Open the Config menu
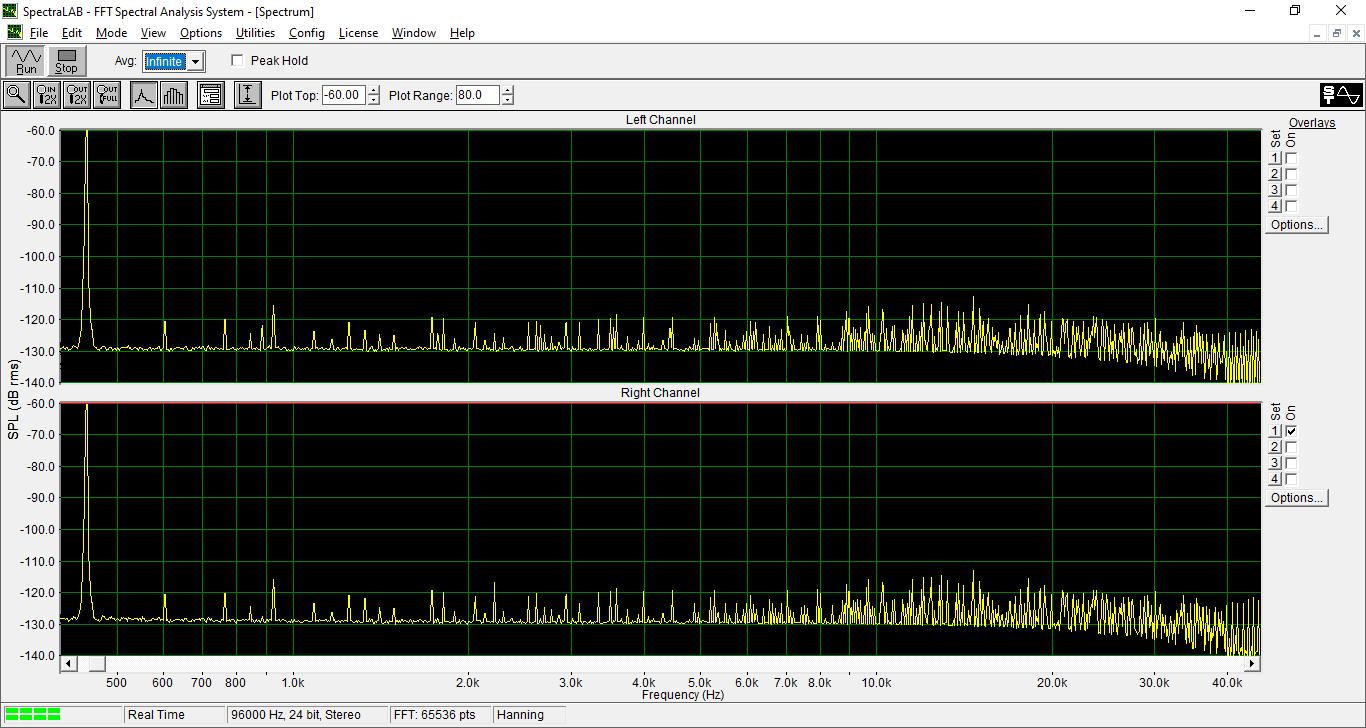The image size is (1366, 728). pyautogui.click(x=307, y=33)
